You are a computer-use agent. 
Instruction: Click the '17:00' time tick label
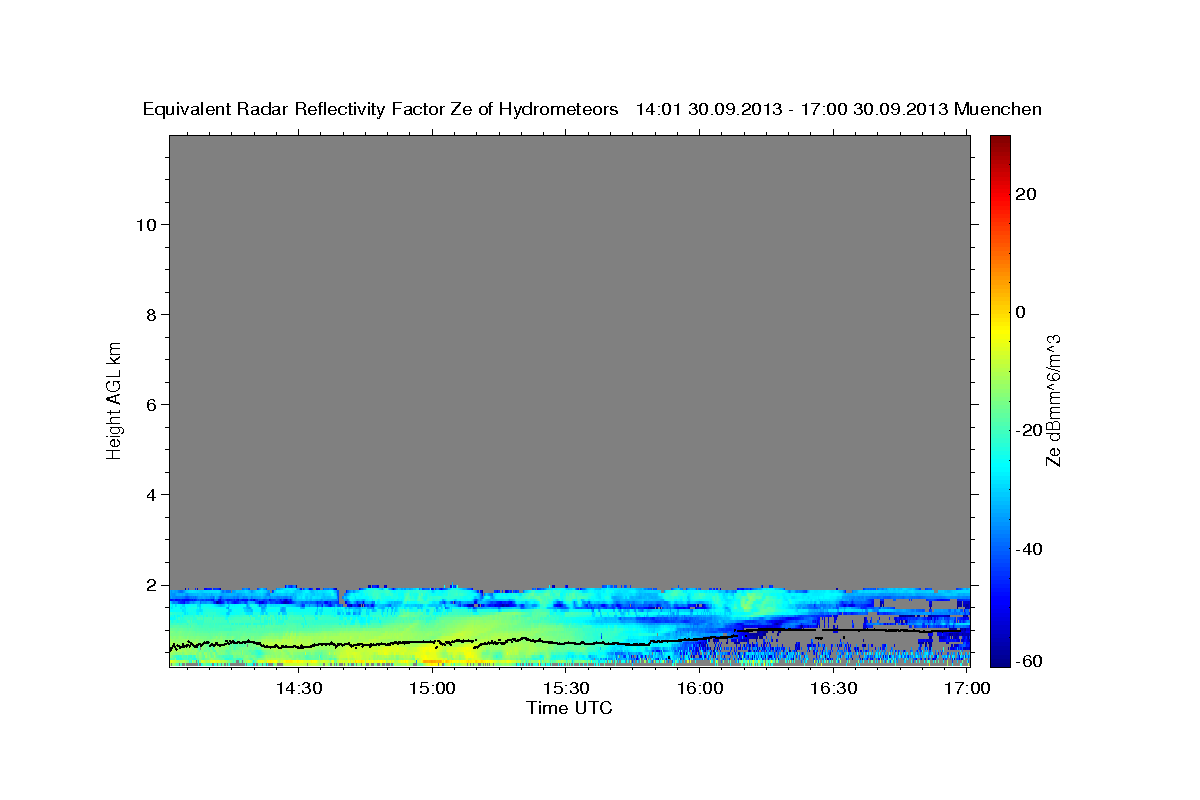pos(966,688)
